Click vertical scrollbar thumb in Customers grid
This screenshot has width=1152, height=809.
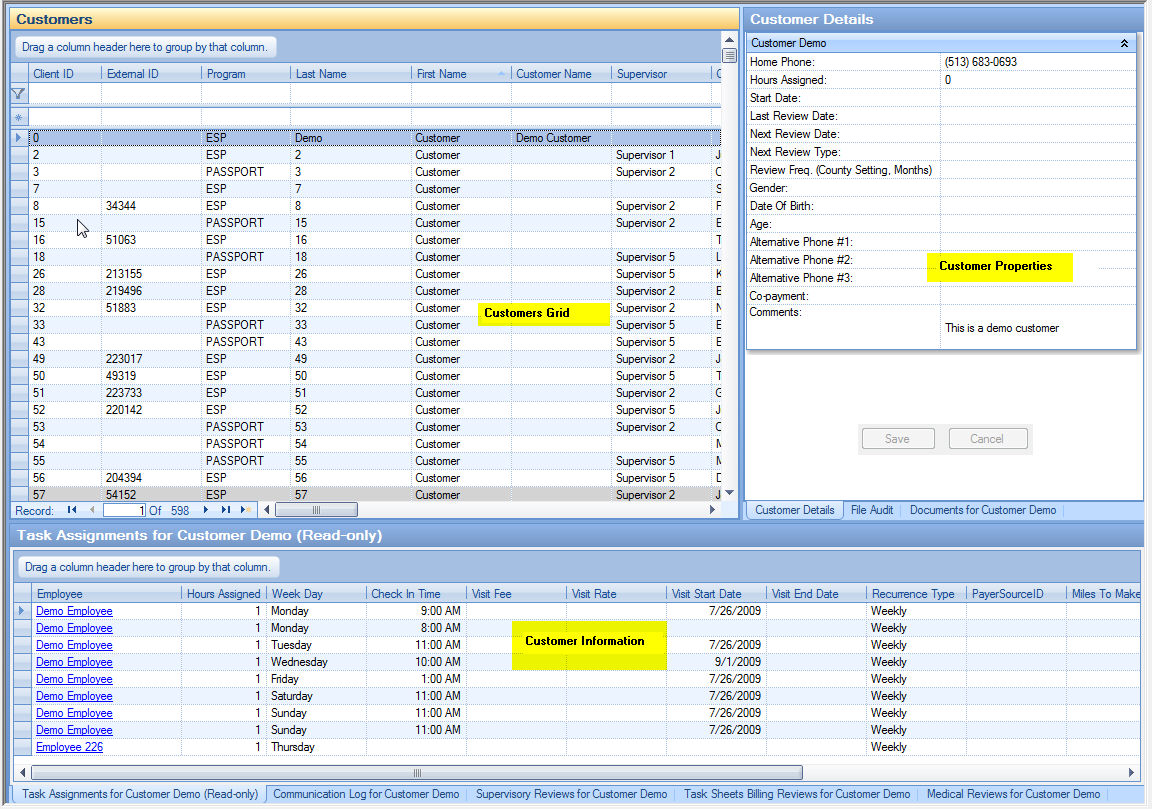729,55
